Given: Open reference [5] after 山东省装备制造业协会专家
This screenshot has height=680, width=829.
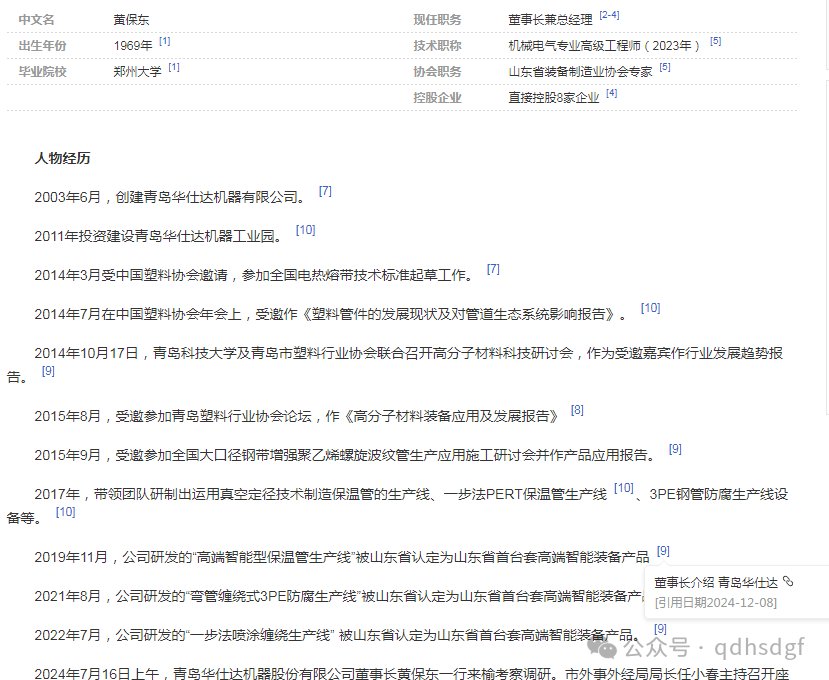Looking at the screenshot, I should (x=665, y=67).
